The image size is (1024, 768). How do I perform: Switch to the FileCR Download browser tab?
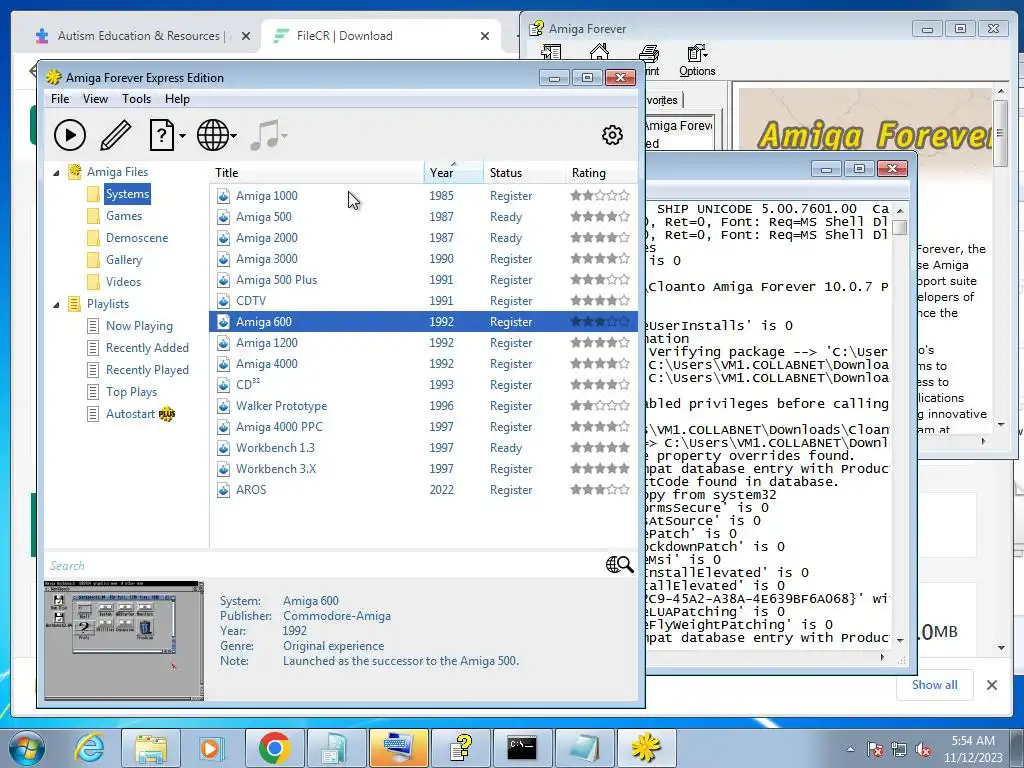(381, 36)
